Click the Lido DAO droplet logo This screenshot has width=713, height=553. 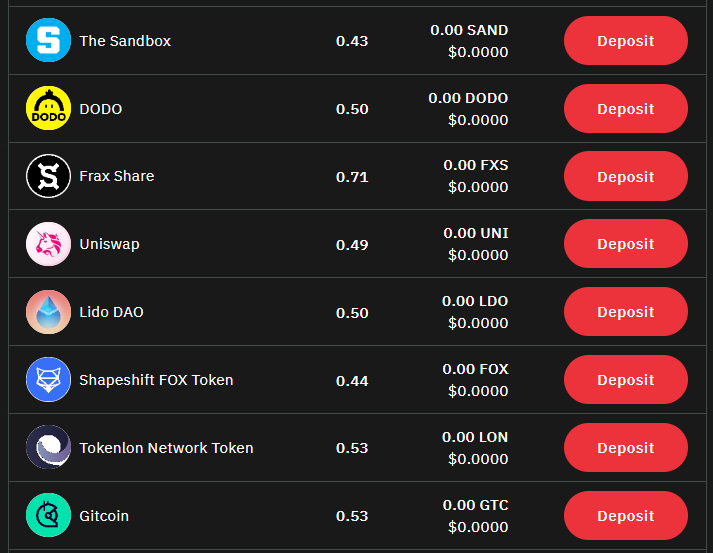tap(48, 312)
